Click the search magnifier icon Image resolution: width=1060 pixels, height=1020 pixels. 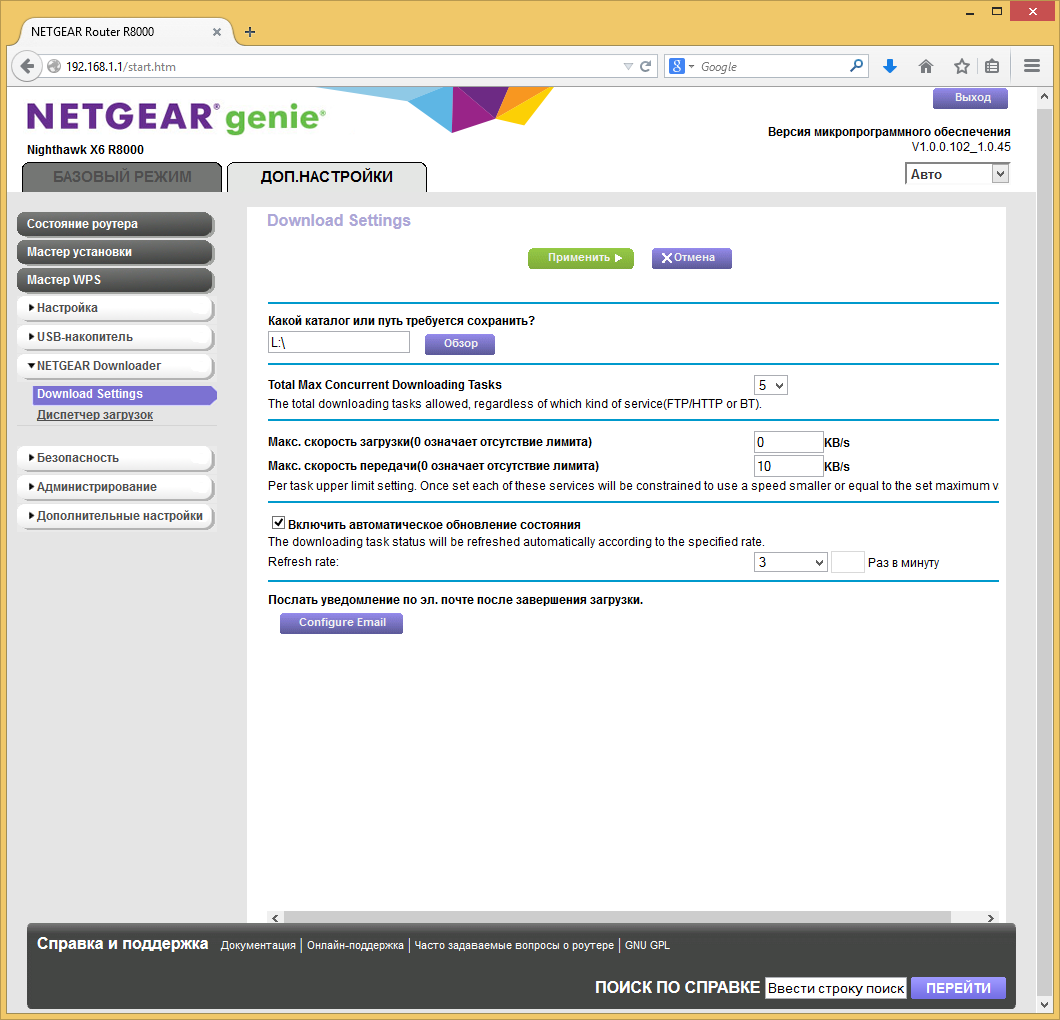[856, 66]
